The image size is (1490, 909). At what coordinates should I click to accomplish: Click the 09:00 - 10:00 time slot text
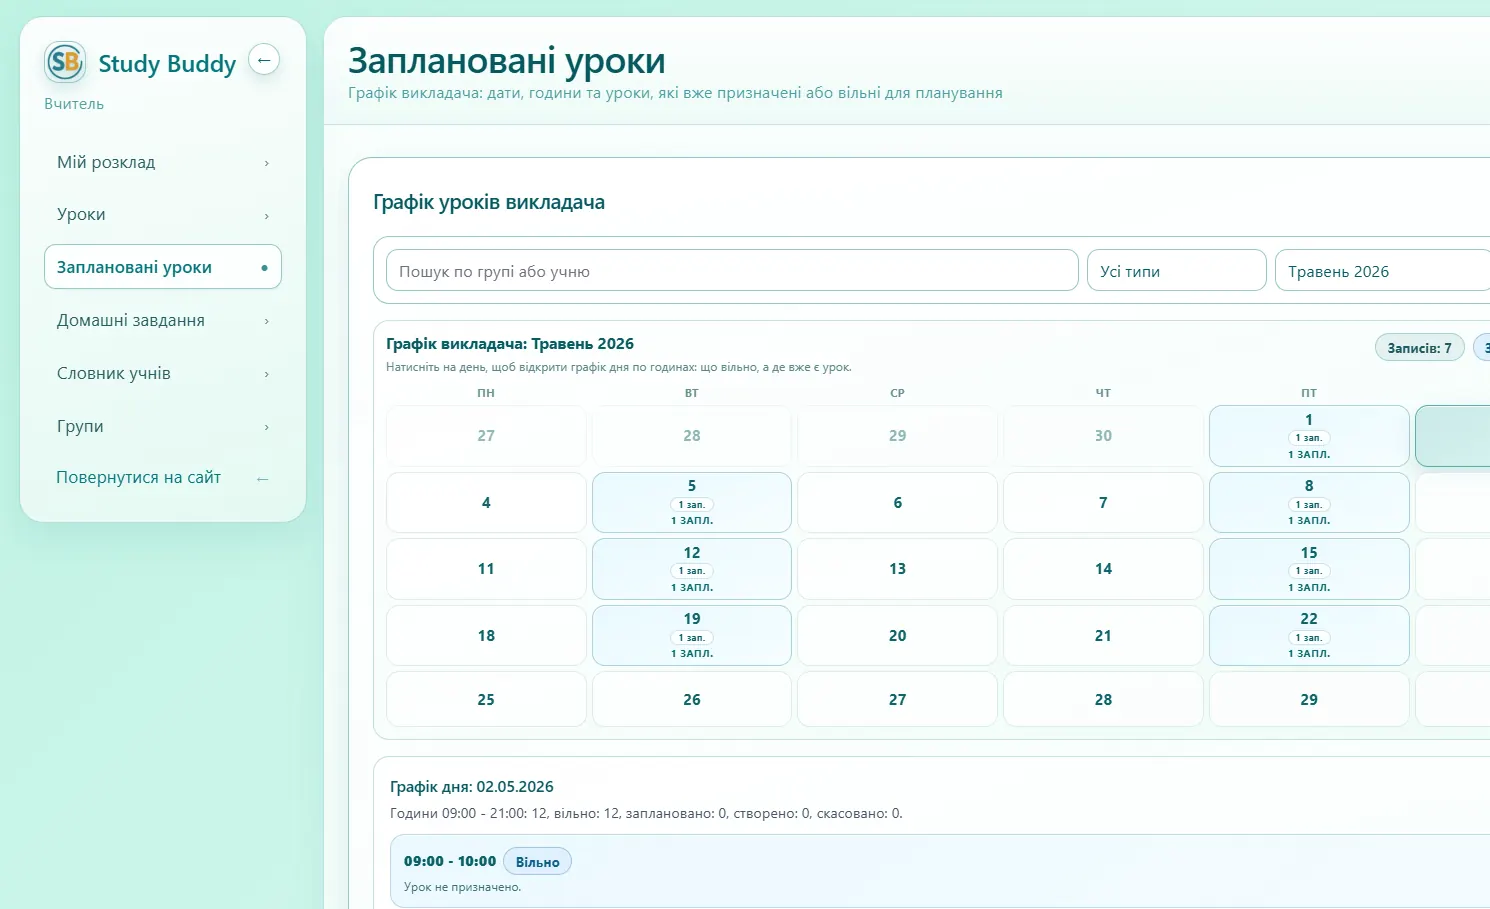[x=450, y=861]
